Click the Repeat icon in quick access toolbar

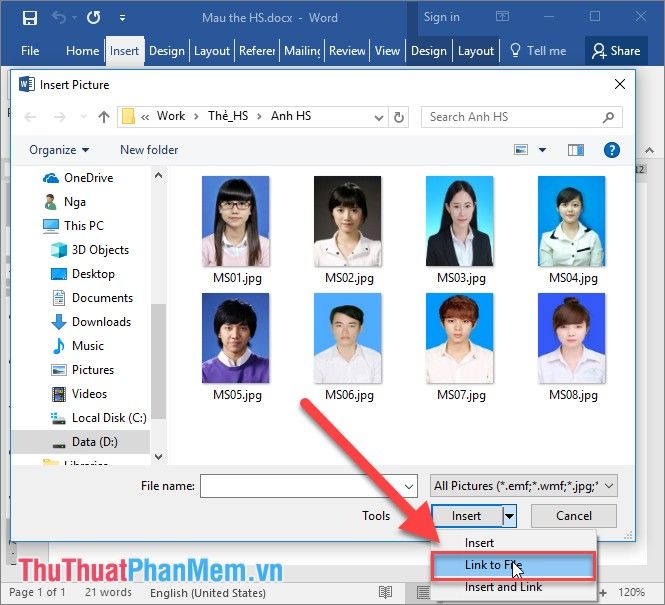[x=93, y=17]
